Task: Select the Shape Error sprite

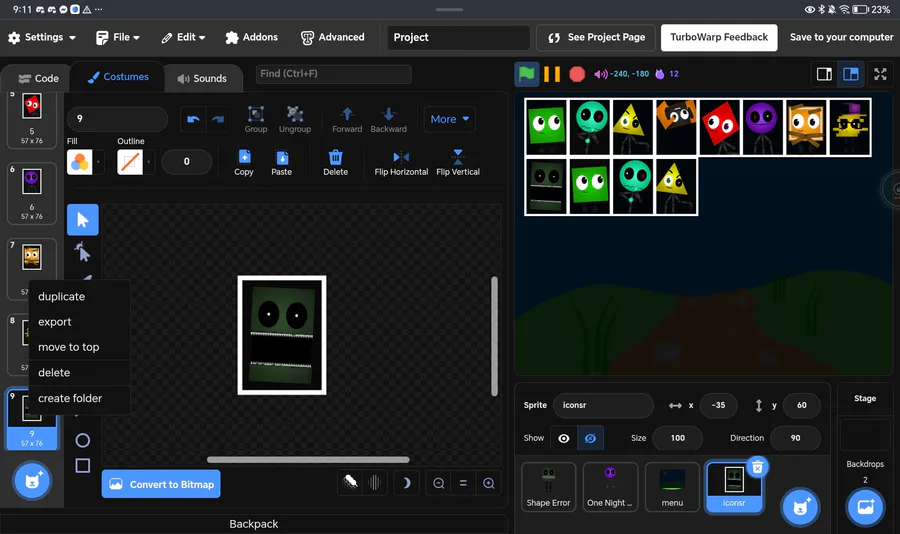Action: click(x=548, y=487)
